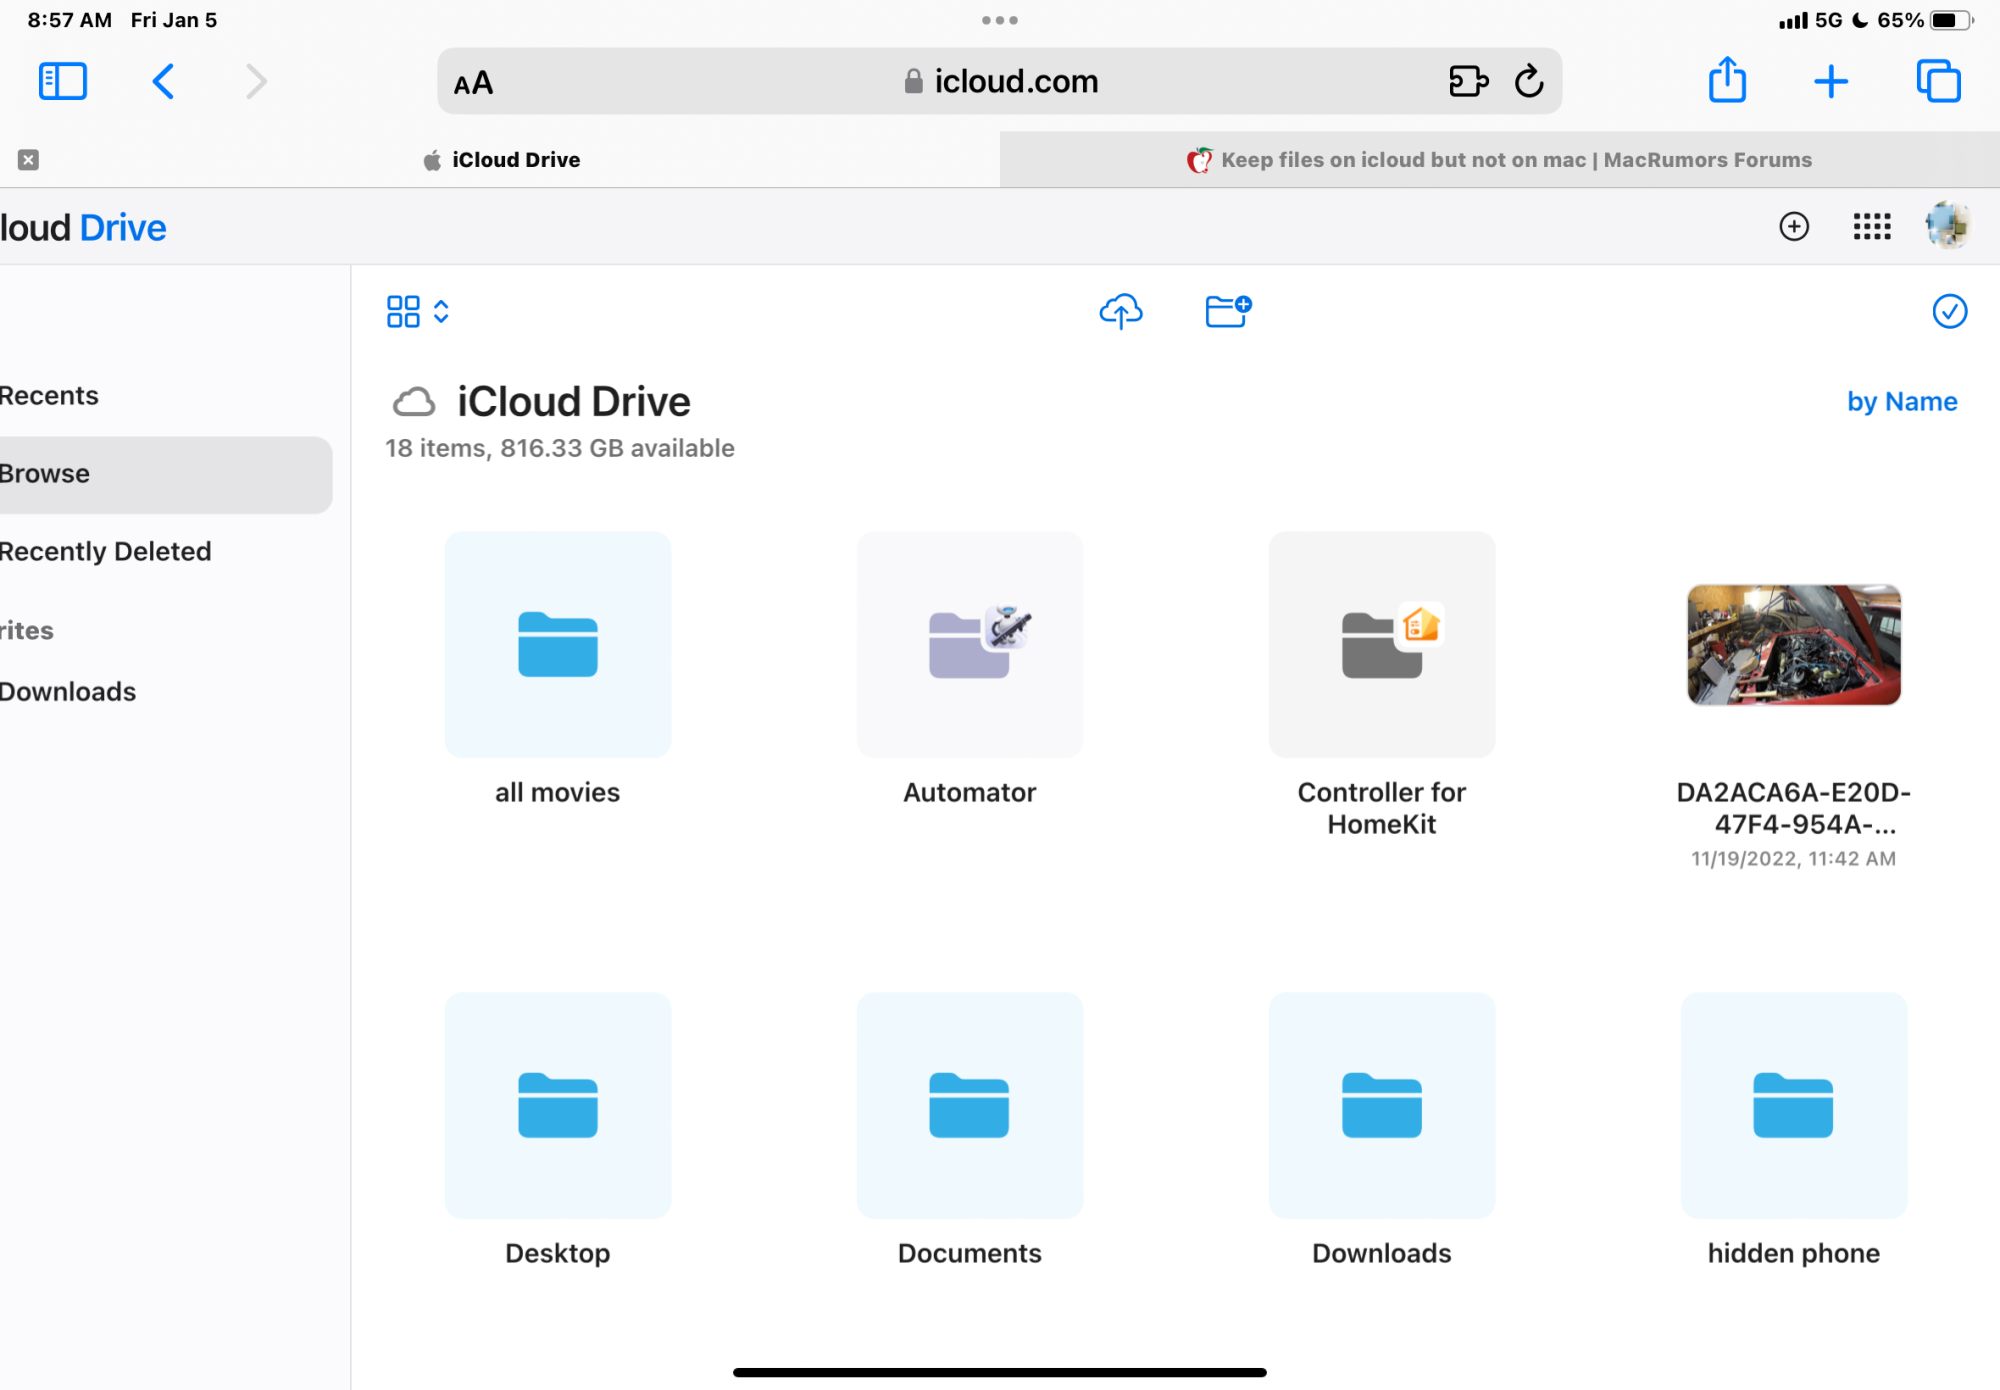This screenshot has height=1390, width=2000.
Task: Create a new folder with the folder-plus icon
Action: [1227, 311]
